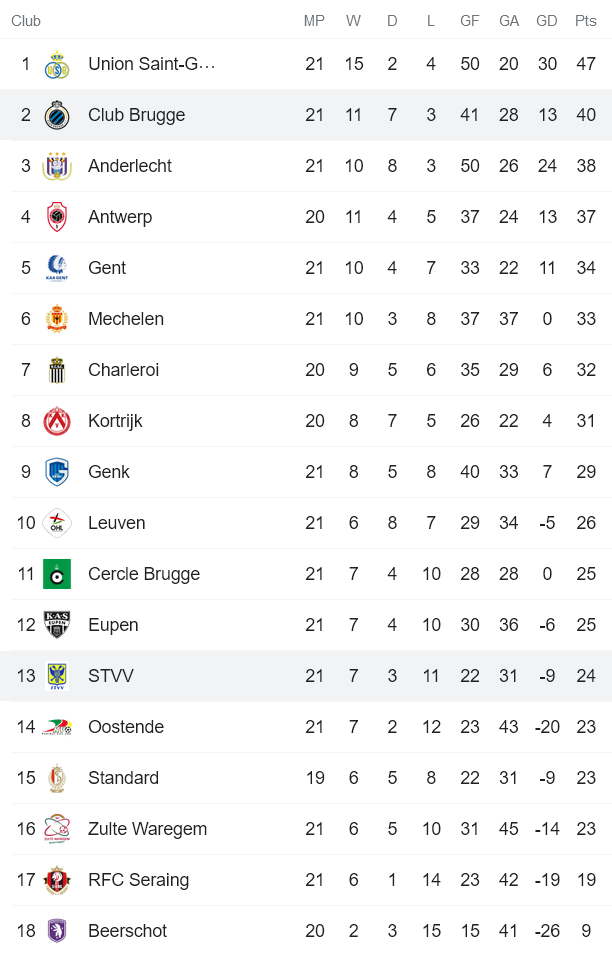This screenshot has width=612, height=955.
Task: Click the Club Brugge crest icon
Action: 57,115
